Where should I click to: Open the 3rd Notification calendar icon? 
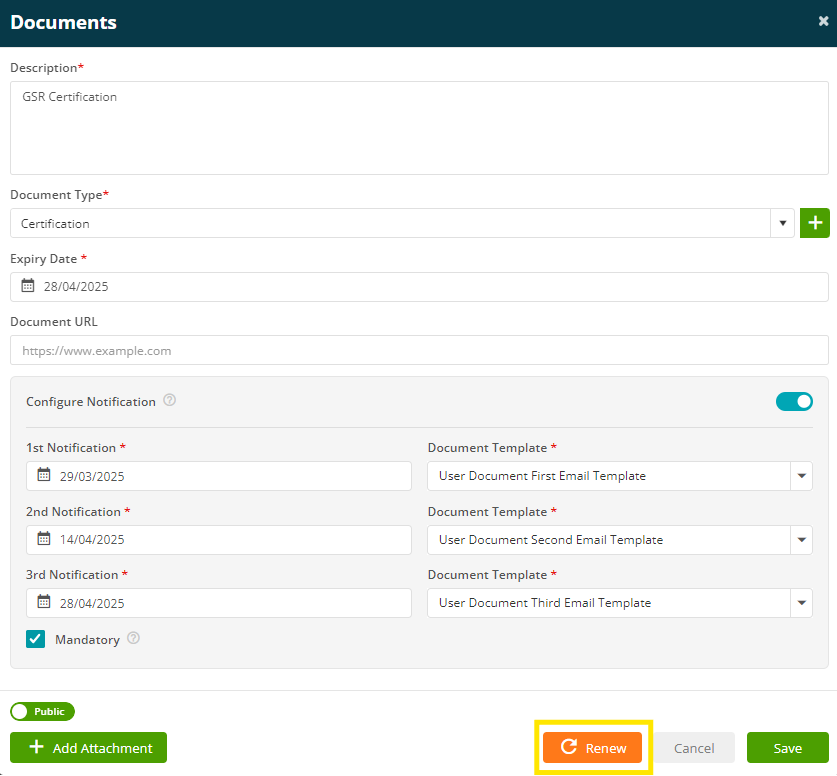44,601
